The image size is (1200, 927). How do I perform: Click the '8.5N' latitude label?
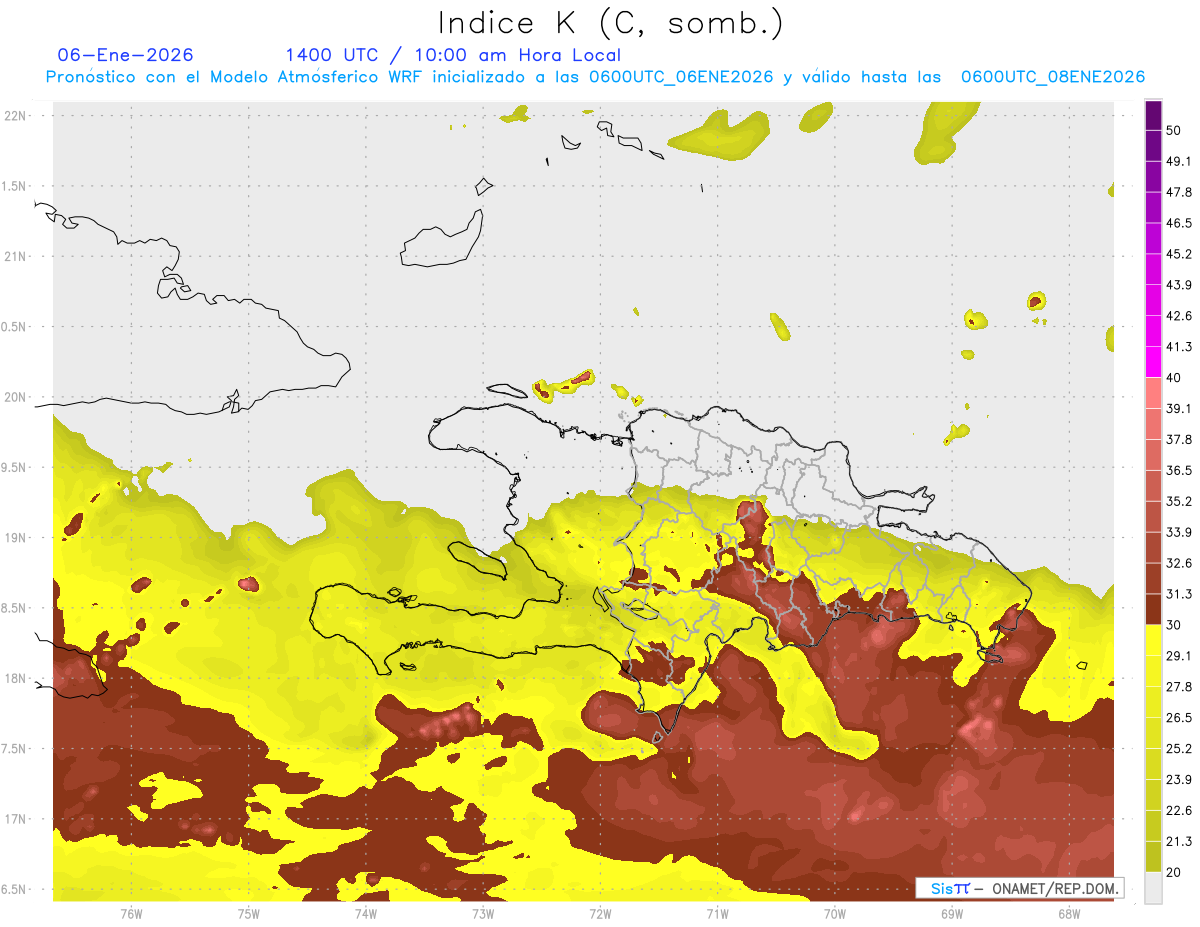click(x=14, y=608)
